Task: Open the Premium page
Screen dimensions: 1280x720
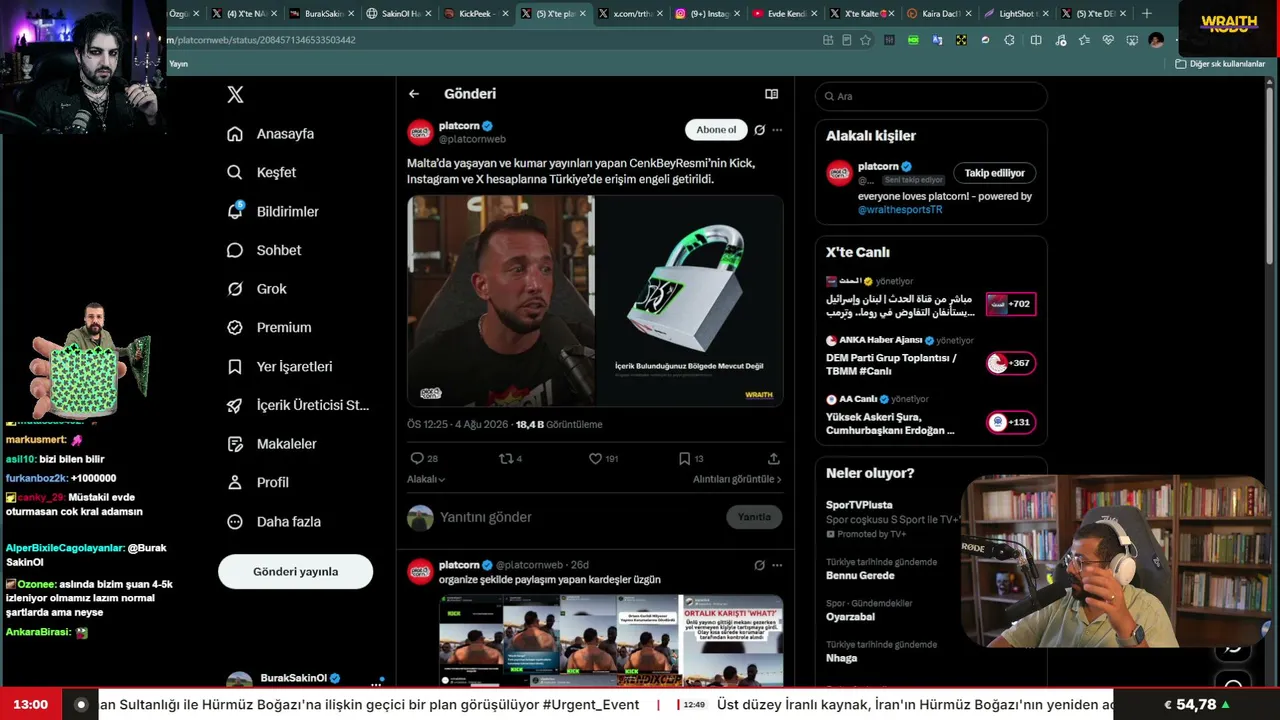Action: 269,327
